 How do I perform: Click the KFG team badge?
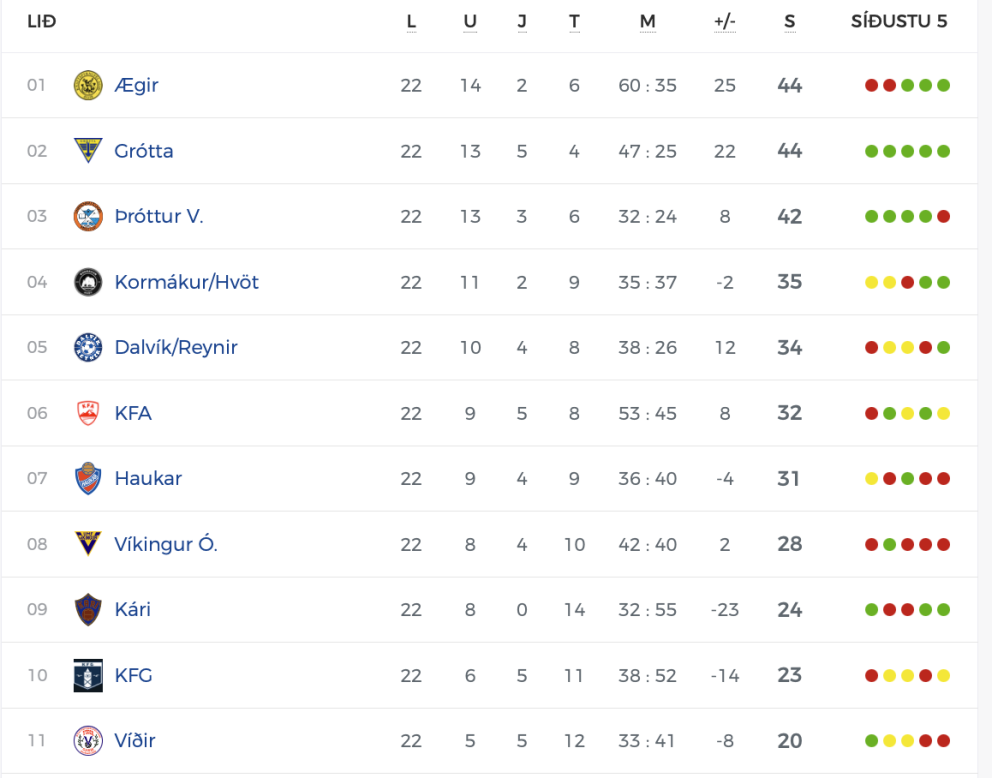[x=88, y=675]
